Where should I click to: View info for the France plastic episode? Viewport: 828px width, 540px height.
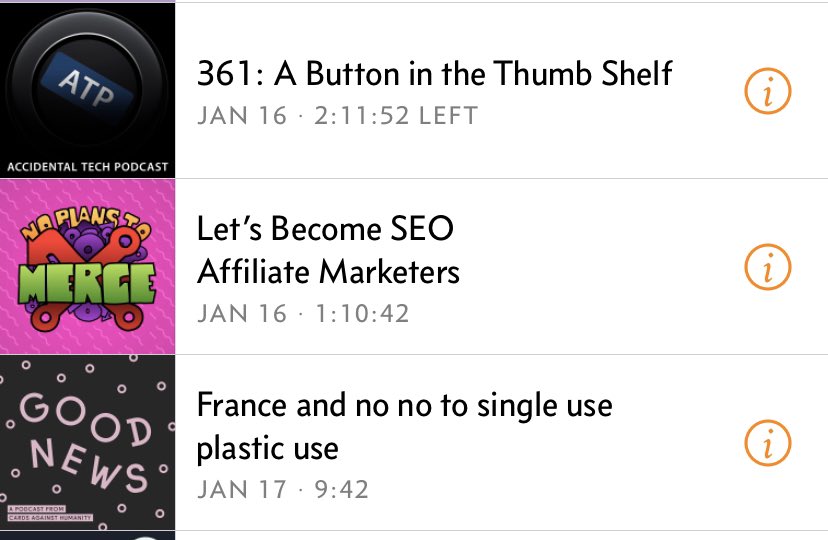(768, 443)
